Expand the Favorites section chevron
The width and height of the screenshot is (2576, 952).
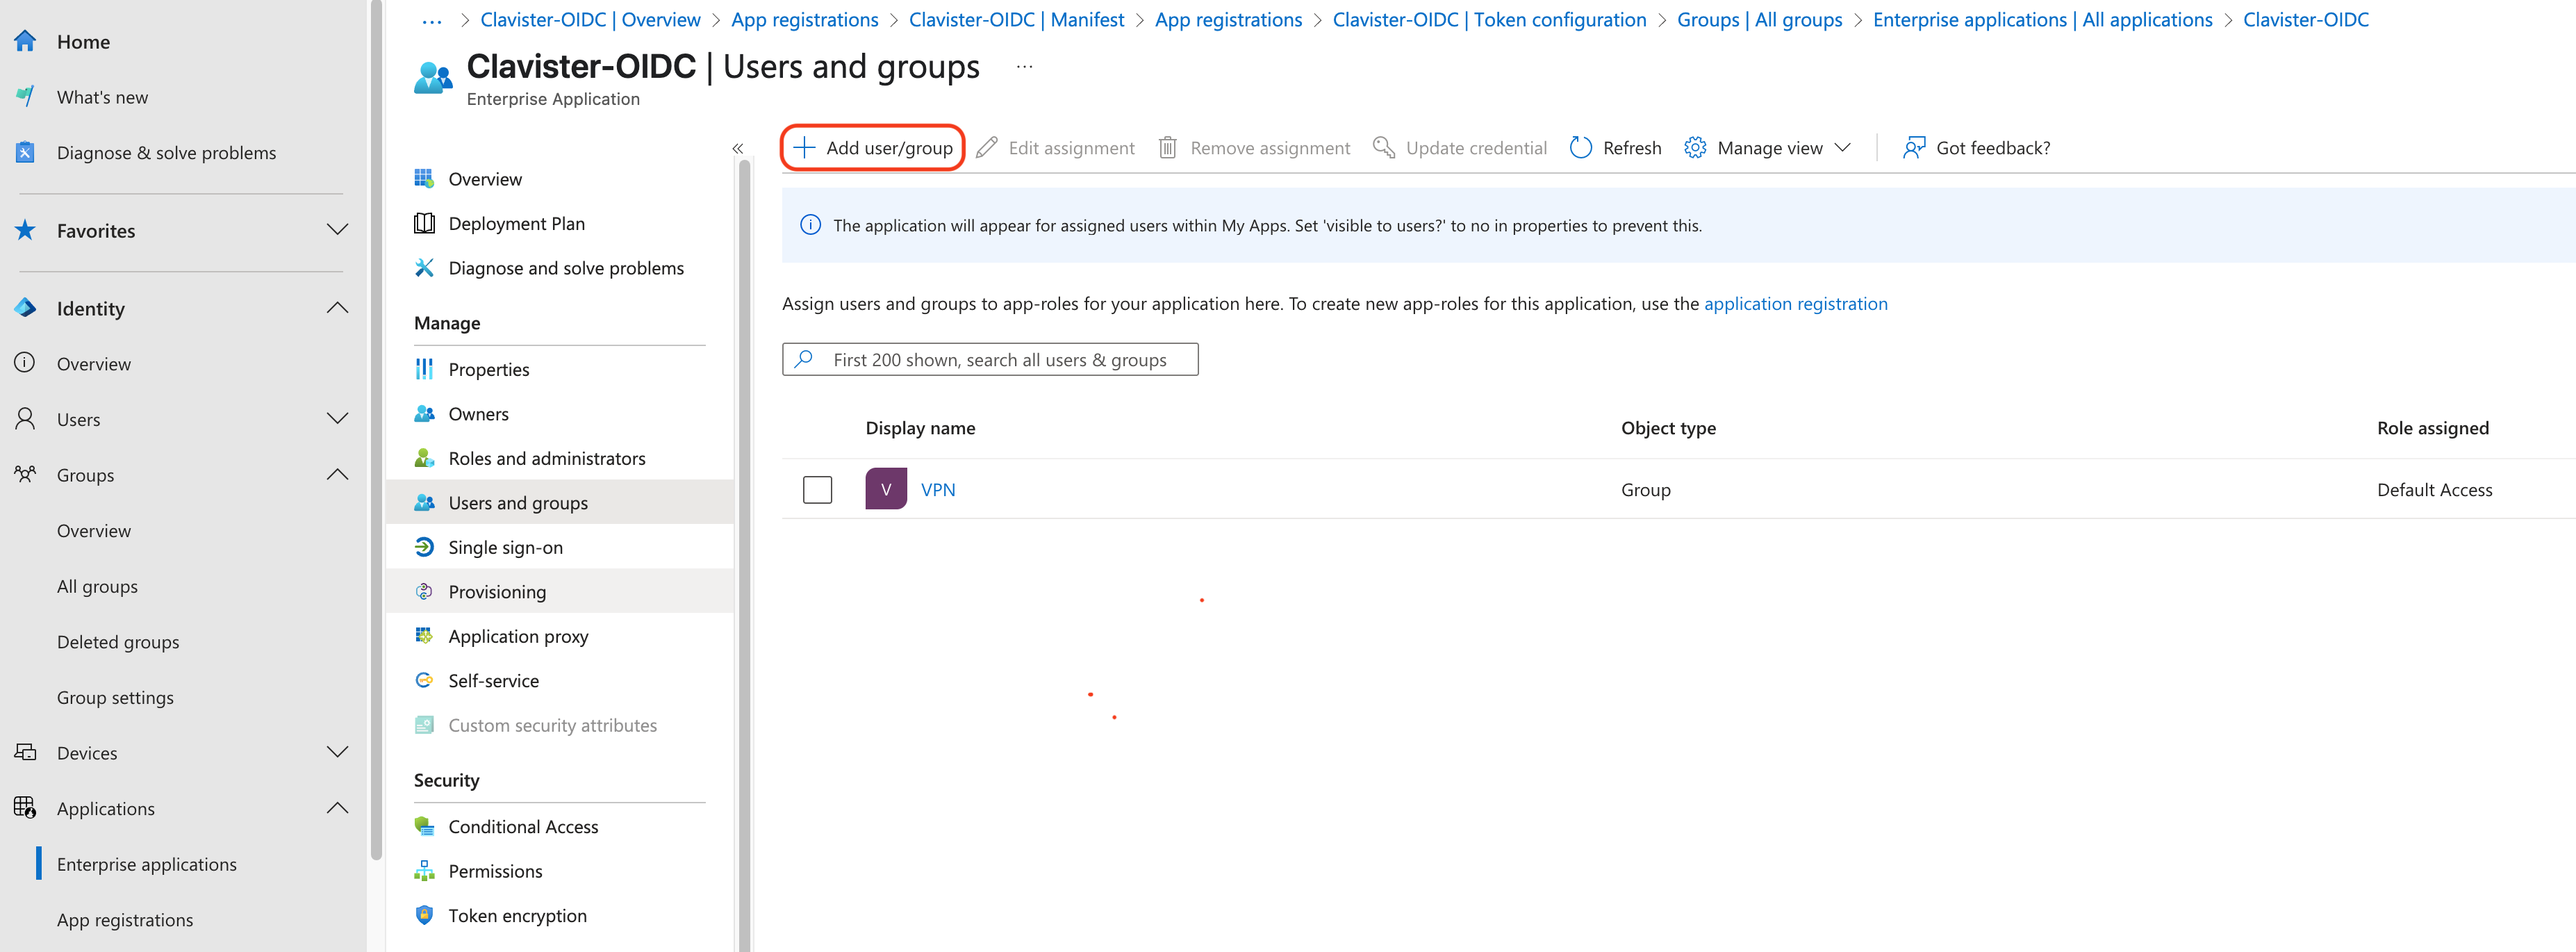coord(337,230)
